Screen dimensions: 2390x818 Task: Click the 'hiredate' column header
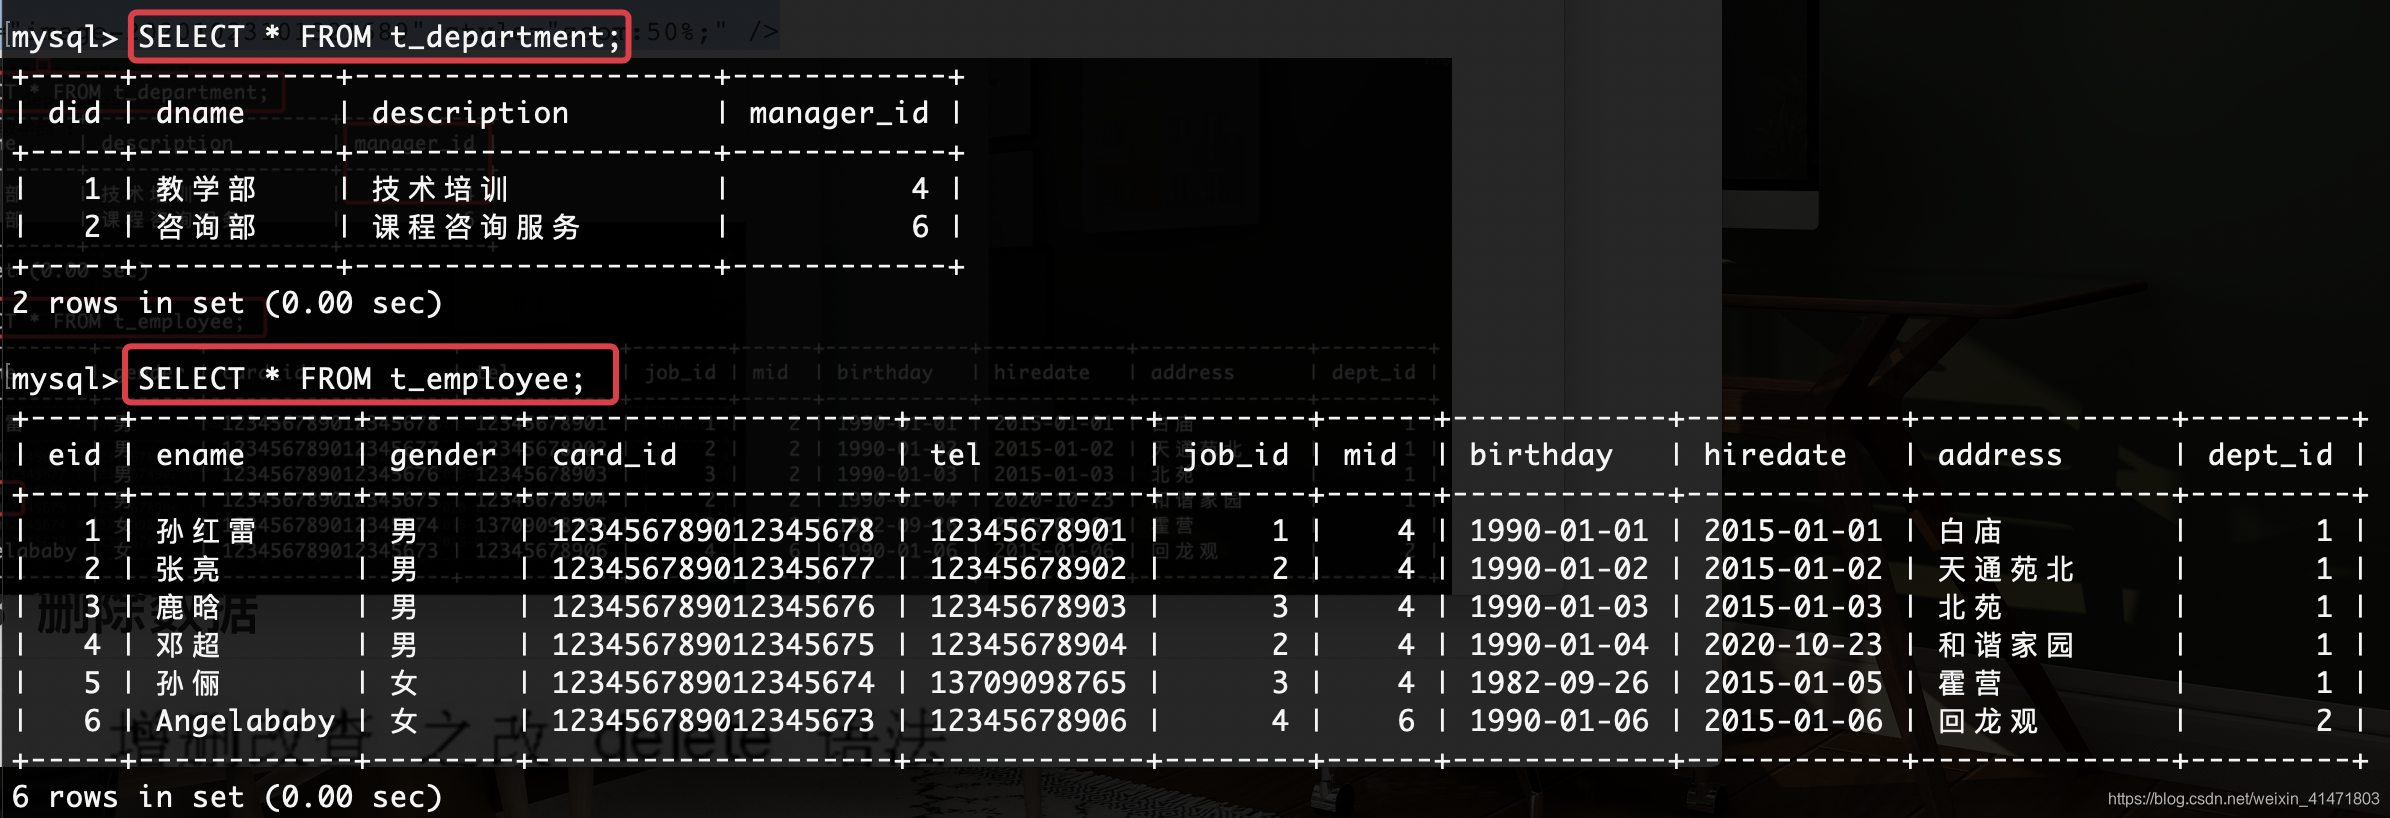[1775, 455]
